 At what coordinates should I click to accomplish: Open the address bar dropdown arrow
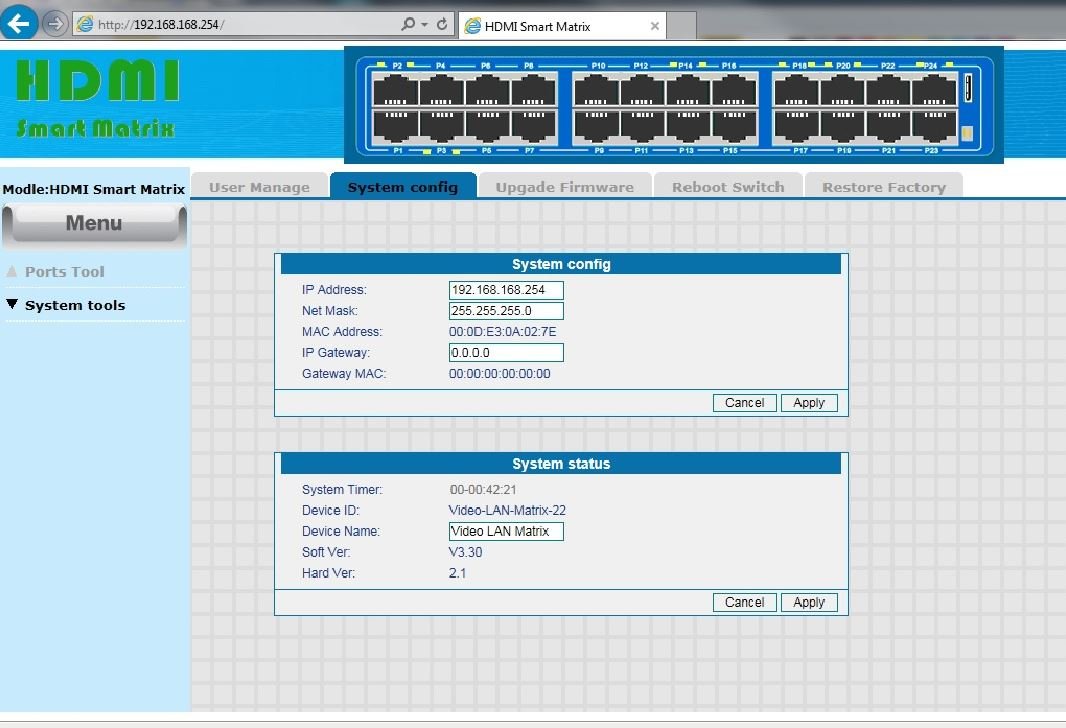[x=425, y=24]
